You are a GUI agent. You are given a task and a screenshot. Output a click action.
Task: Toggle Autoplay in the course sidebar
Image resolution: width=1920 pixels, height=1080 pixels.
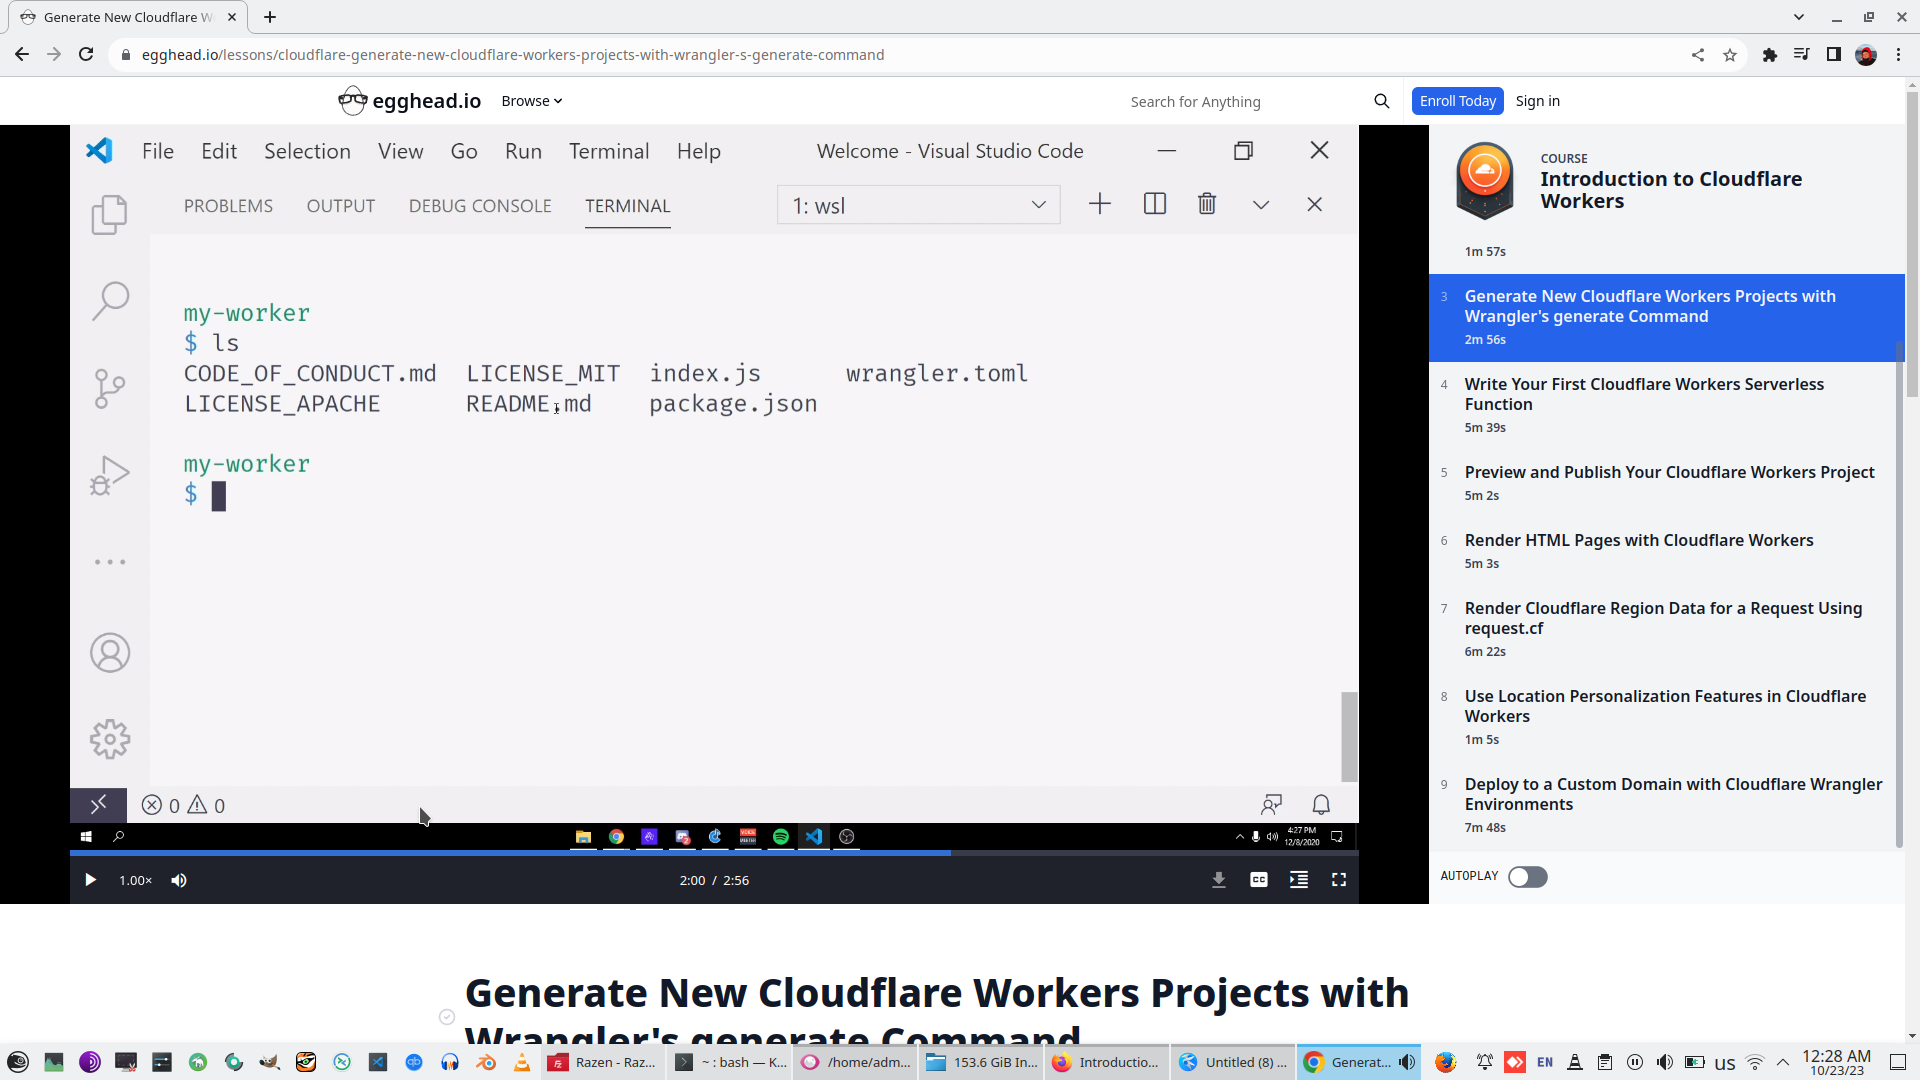(1527, 877)
